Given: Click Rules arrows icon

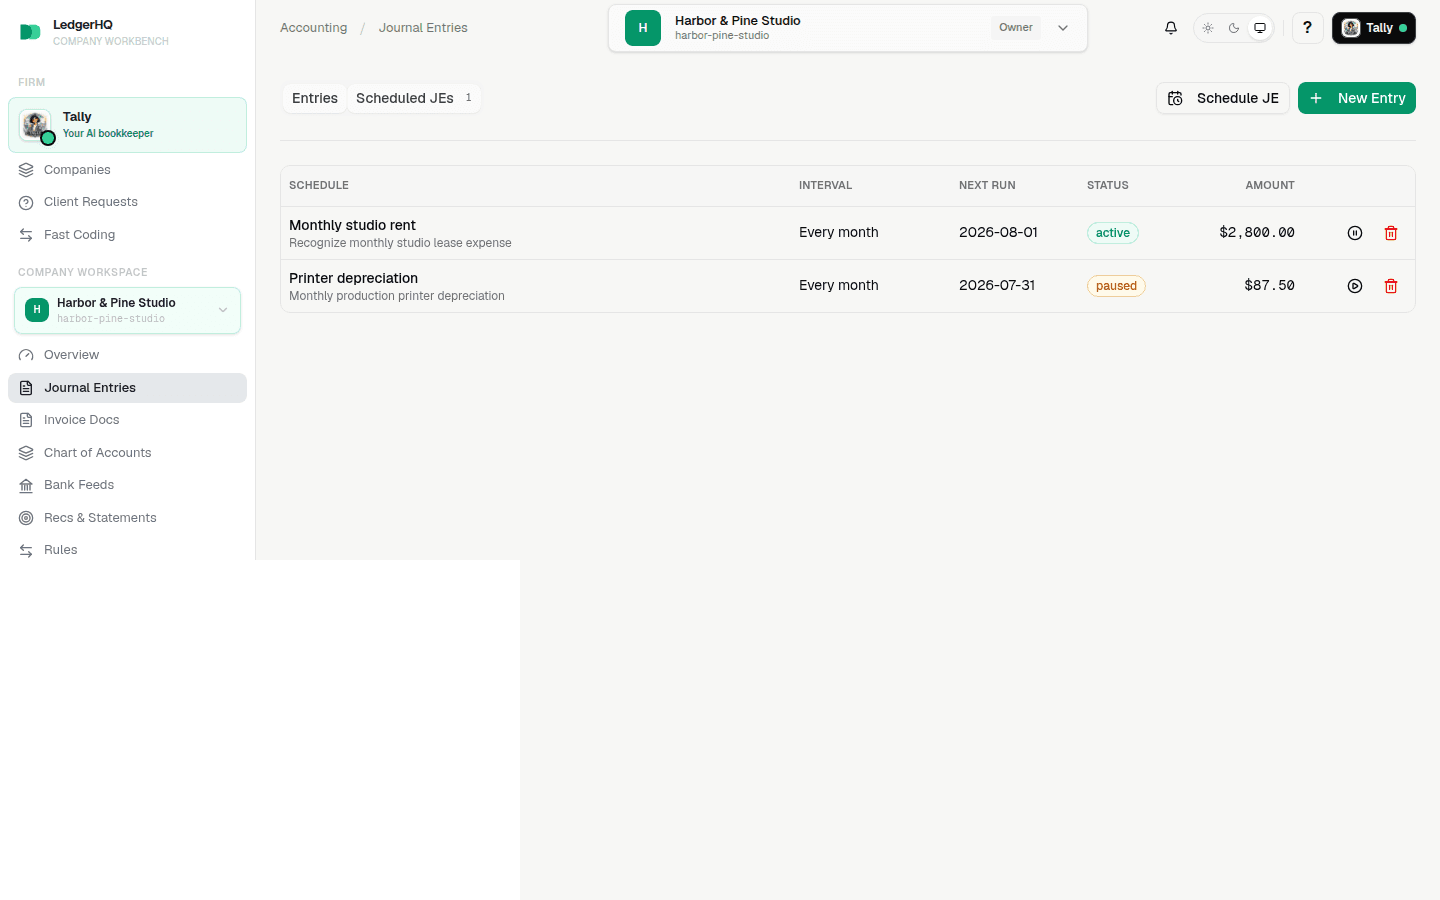Looking at the screenshot, I should point(26,550).
